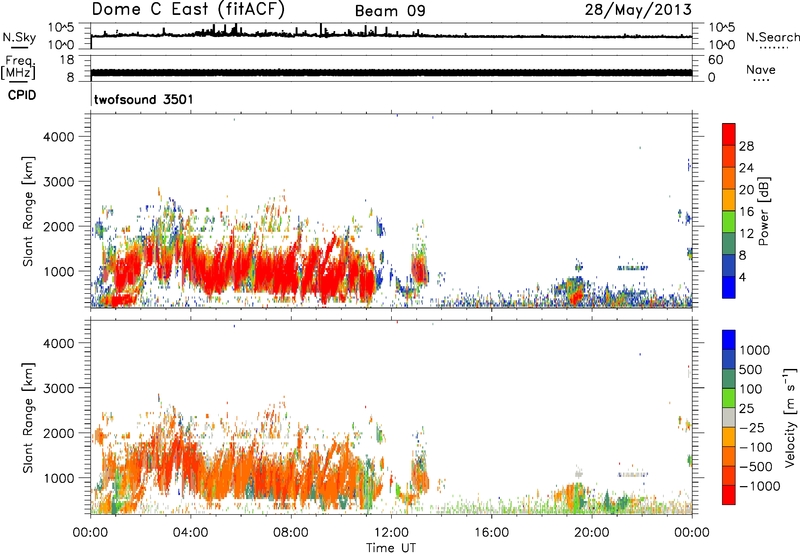Select the date '28/May/2013'
This screenshot has height=554, width=800.
(638, 10)
